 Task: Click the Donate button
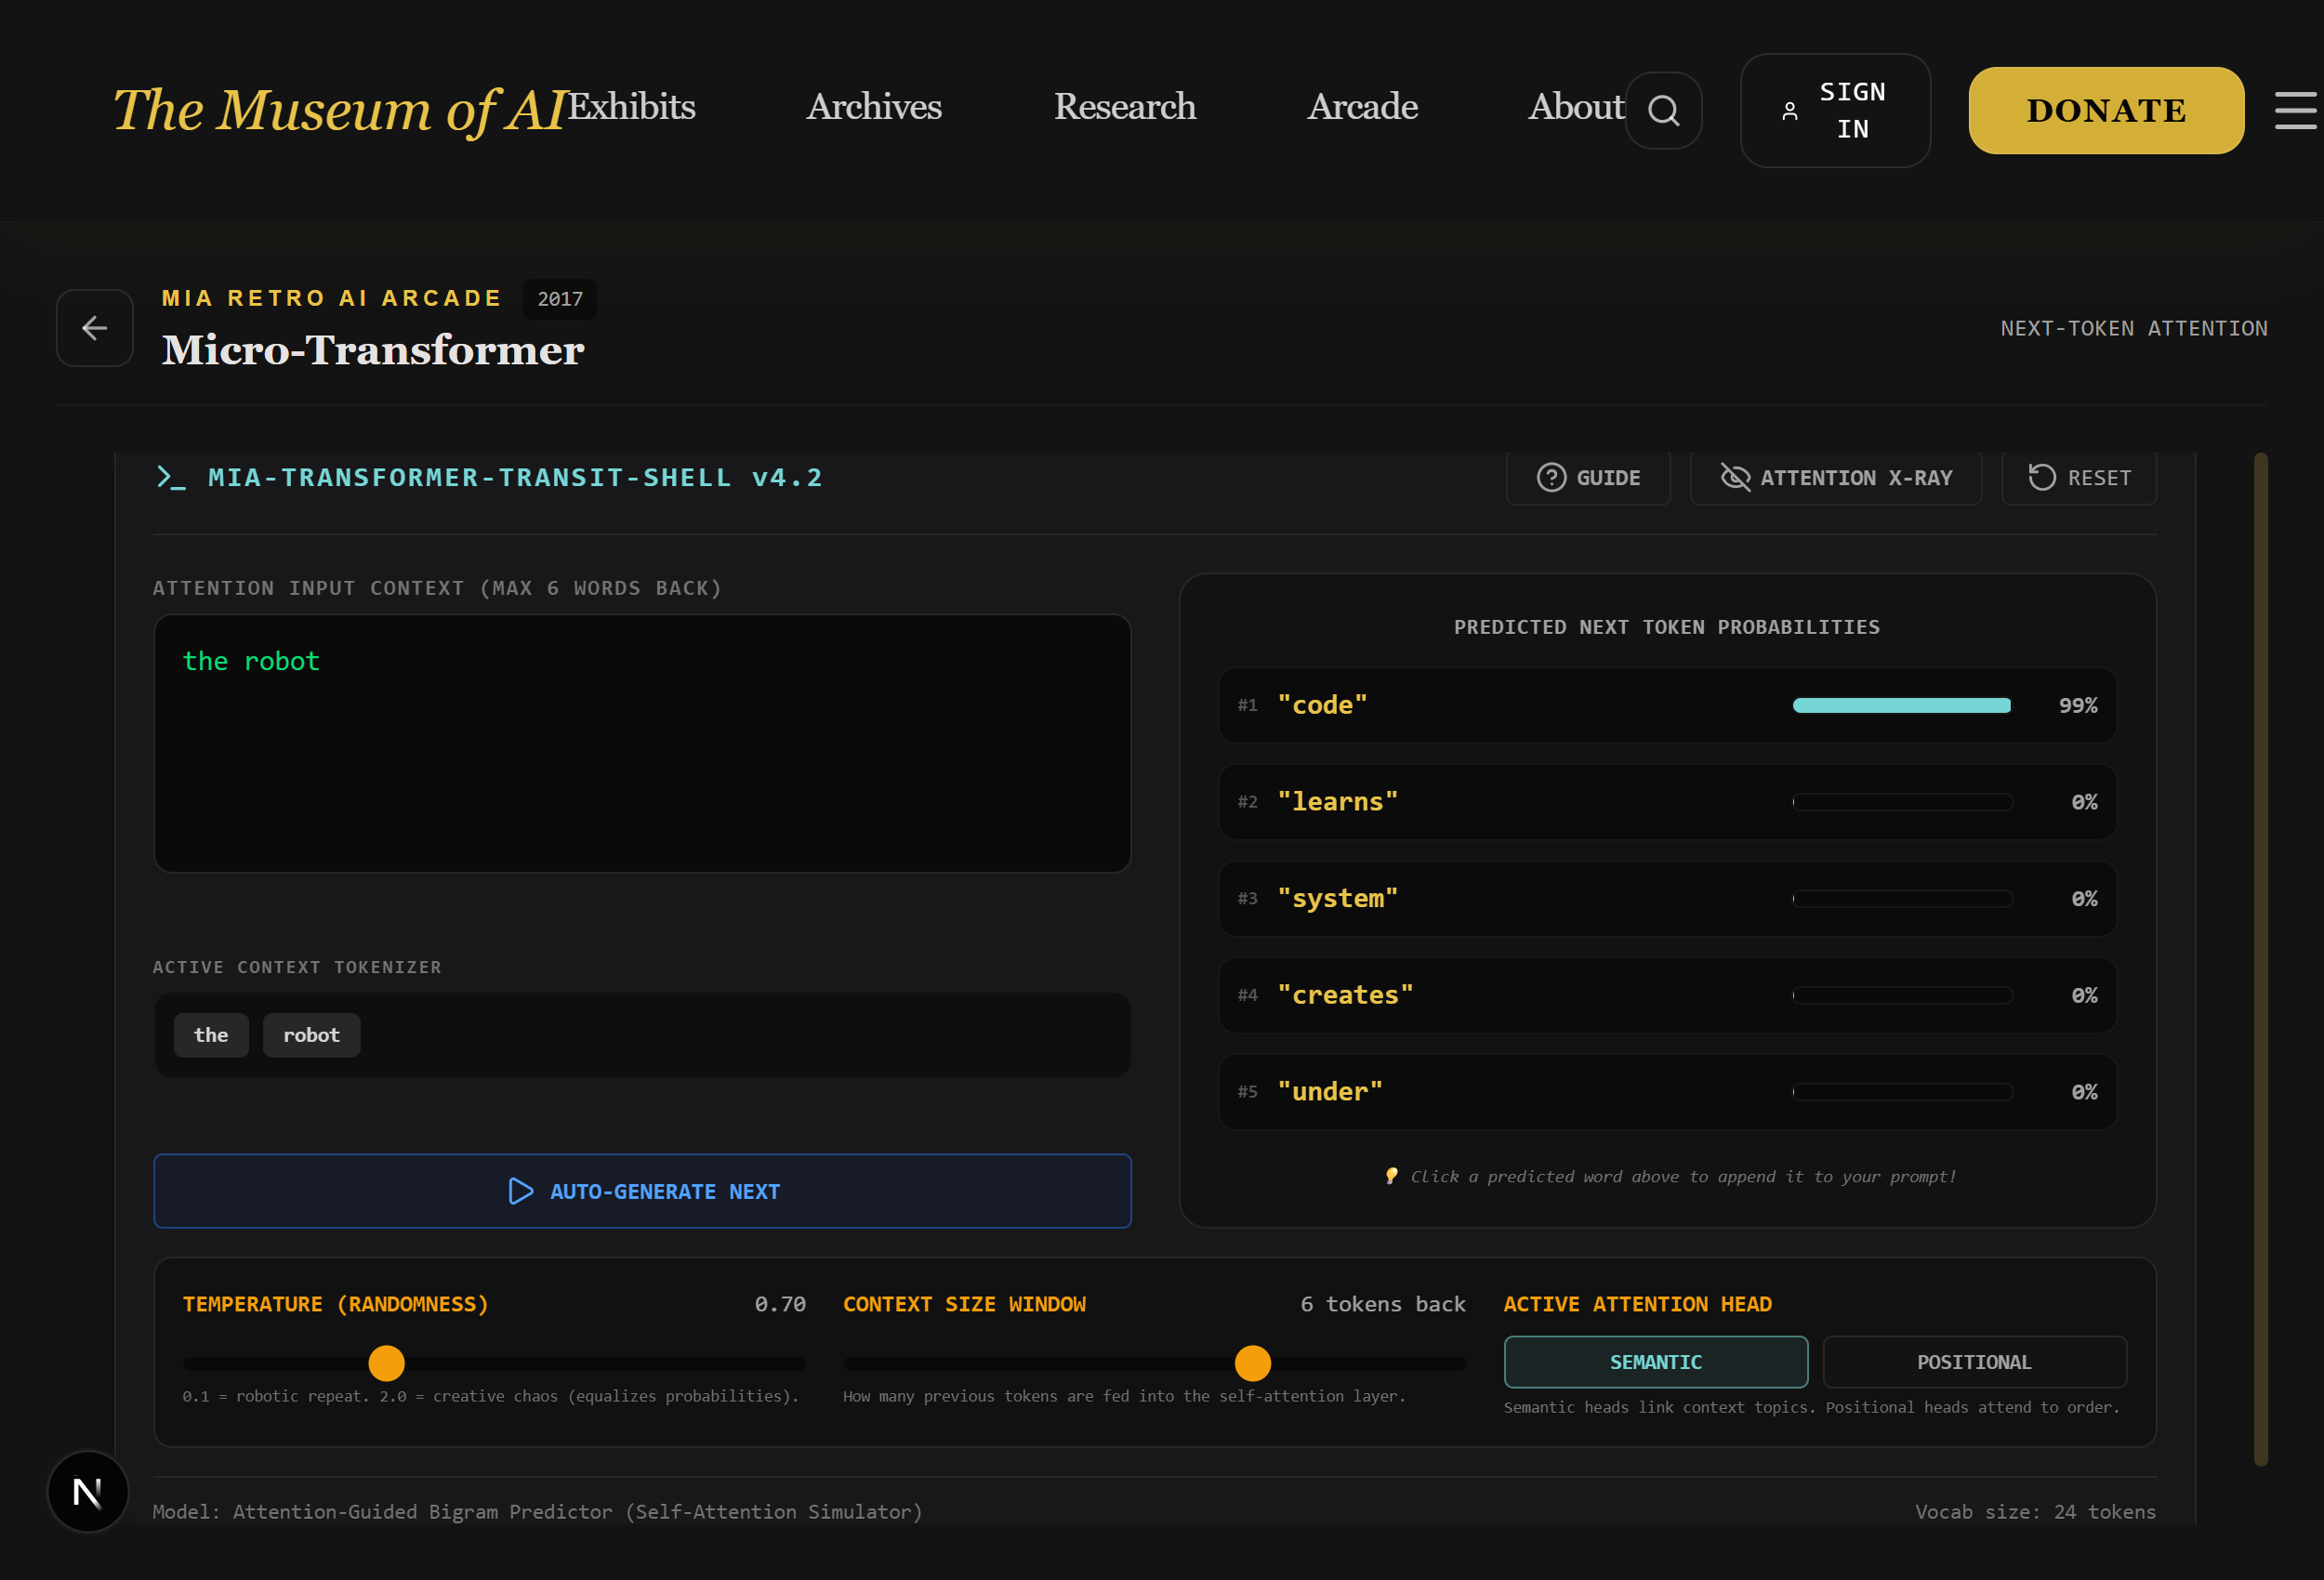pyautogui.click(x=2106, y=110)
